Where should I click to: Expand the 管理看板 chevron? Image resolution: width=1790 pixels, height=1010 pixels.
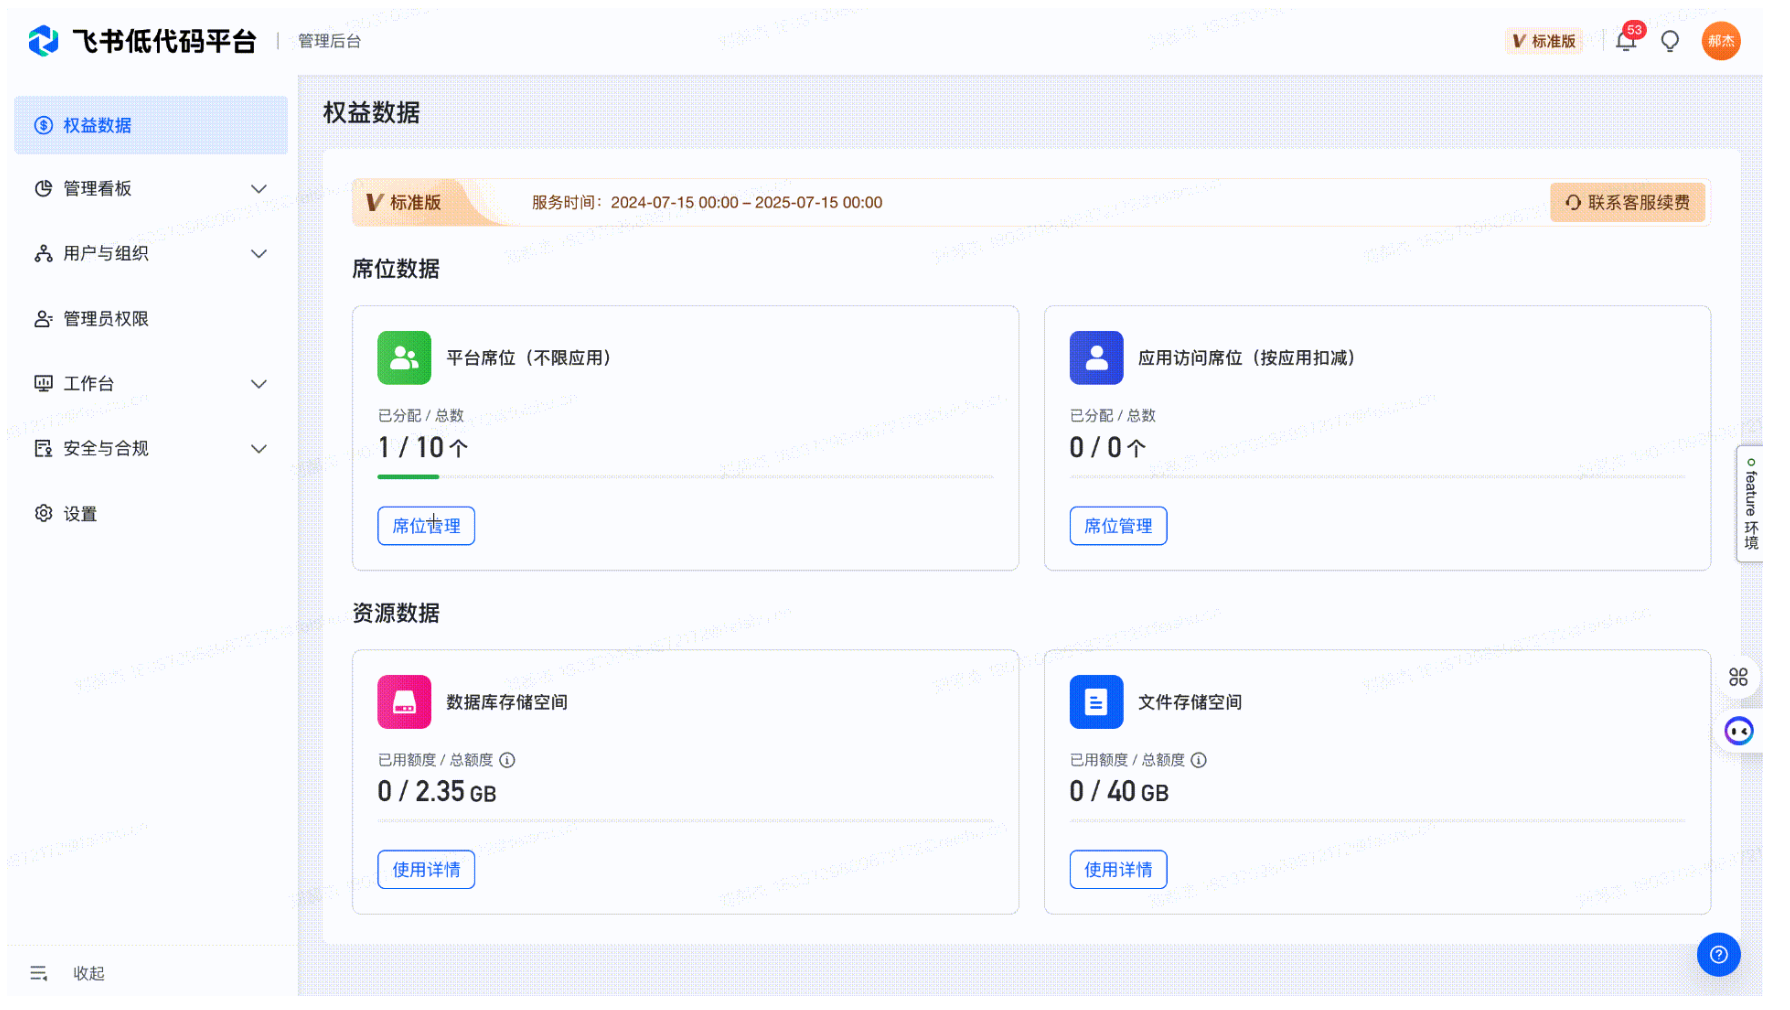(259, 189)
